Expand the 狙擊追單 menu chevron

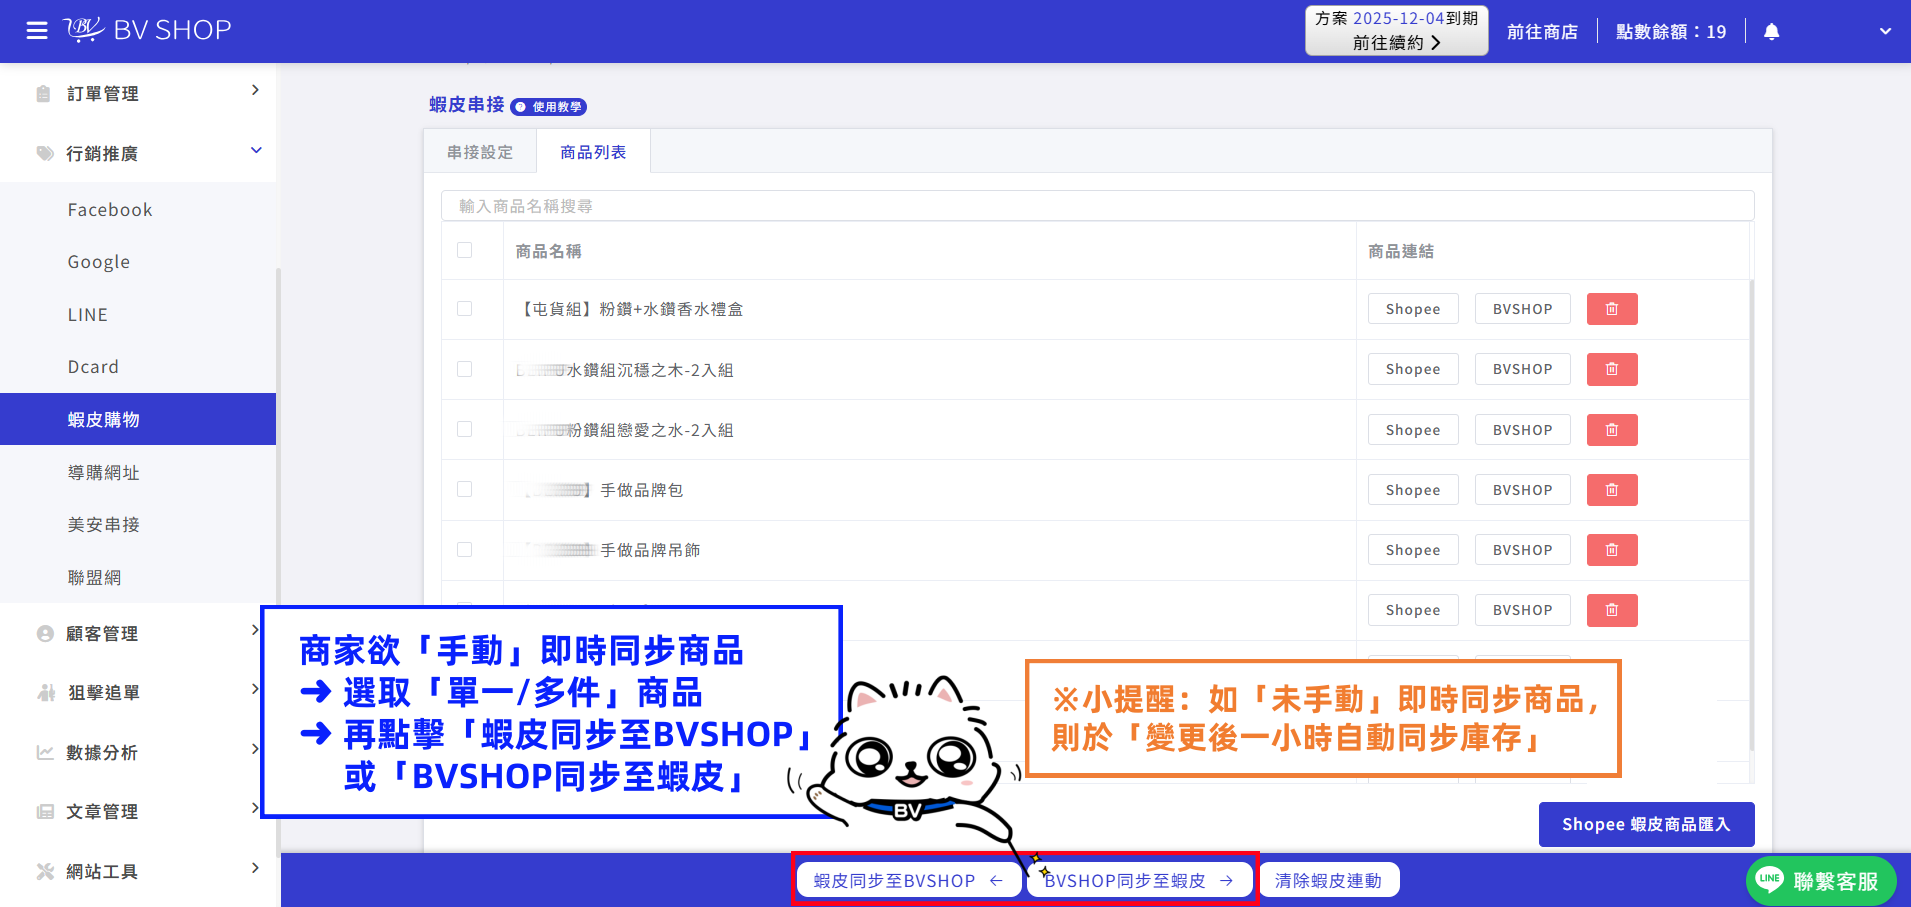pyautogui.click(x=255, y=689)
